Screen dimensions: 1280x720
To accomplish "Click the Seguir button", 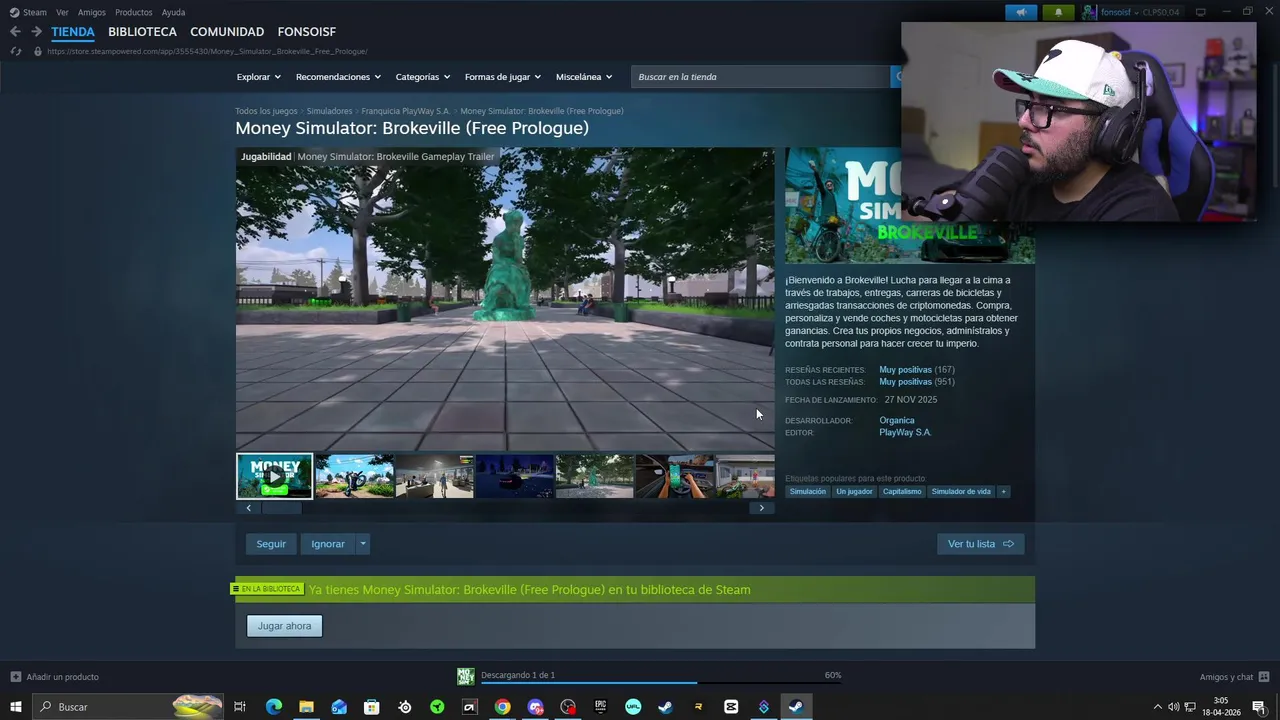I will (271, 544).
